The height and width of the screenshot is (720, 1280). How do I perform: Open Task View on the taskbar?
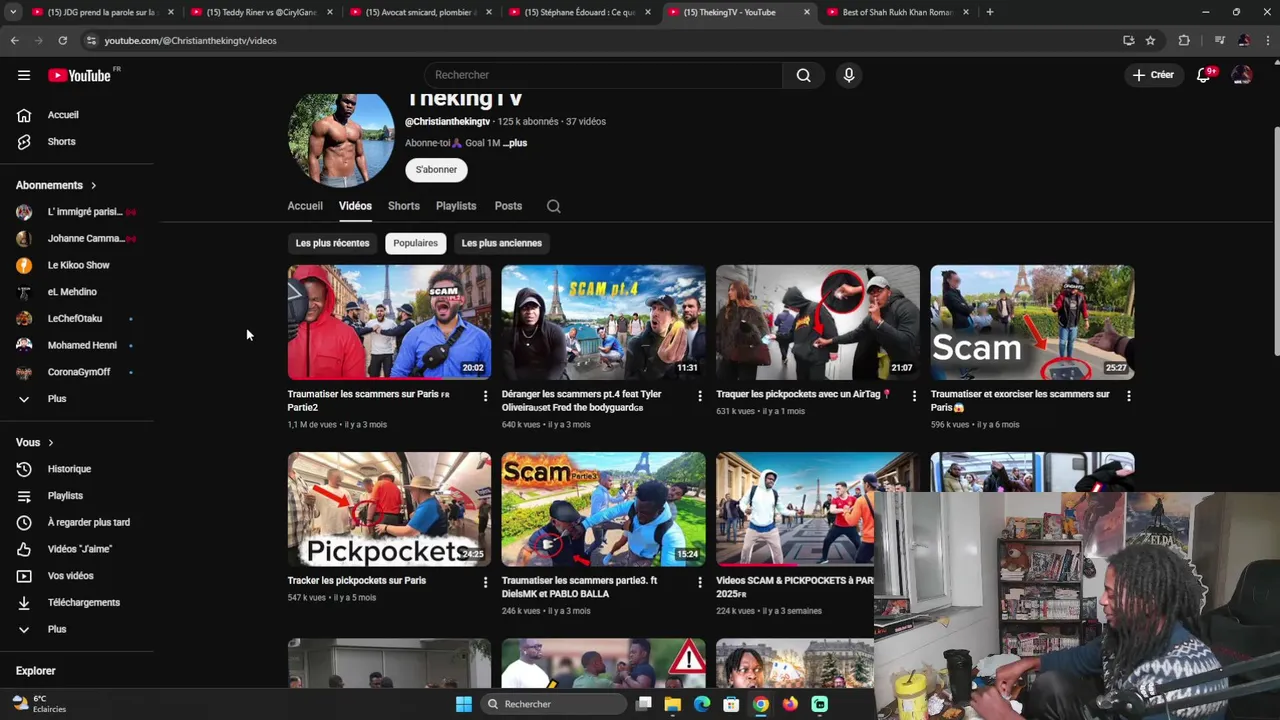644,704
